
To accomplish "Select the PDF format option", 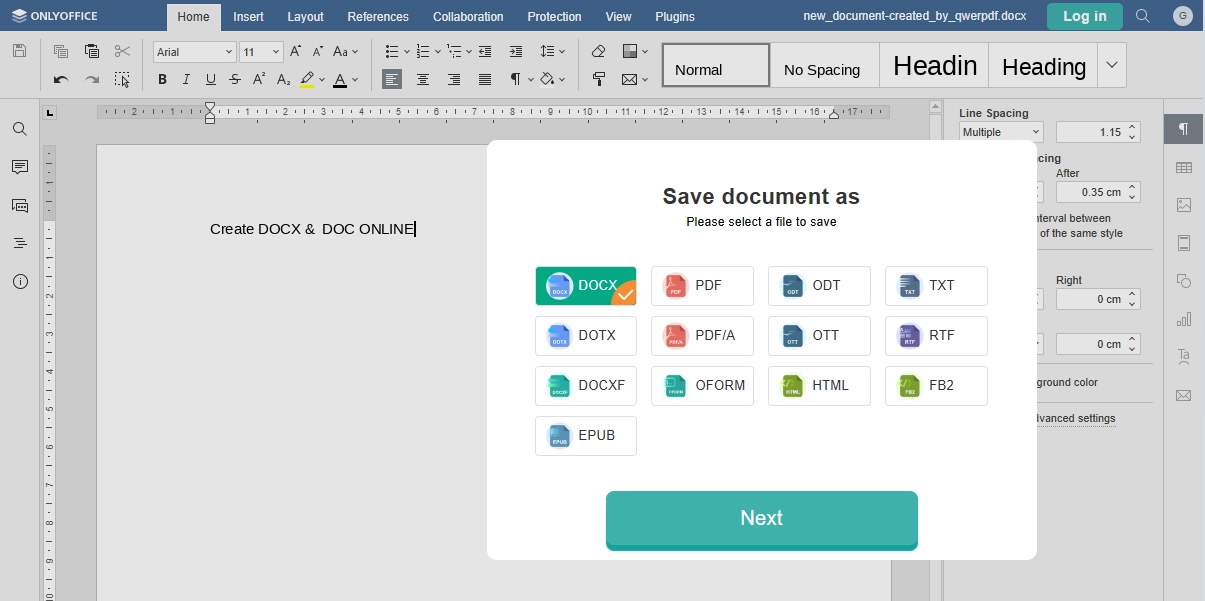I will pyautogui.click(x=702, y=286).
